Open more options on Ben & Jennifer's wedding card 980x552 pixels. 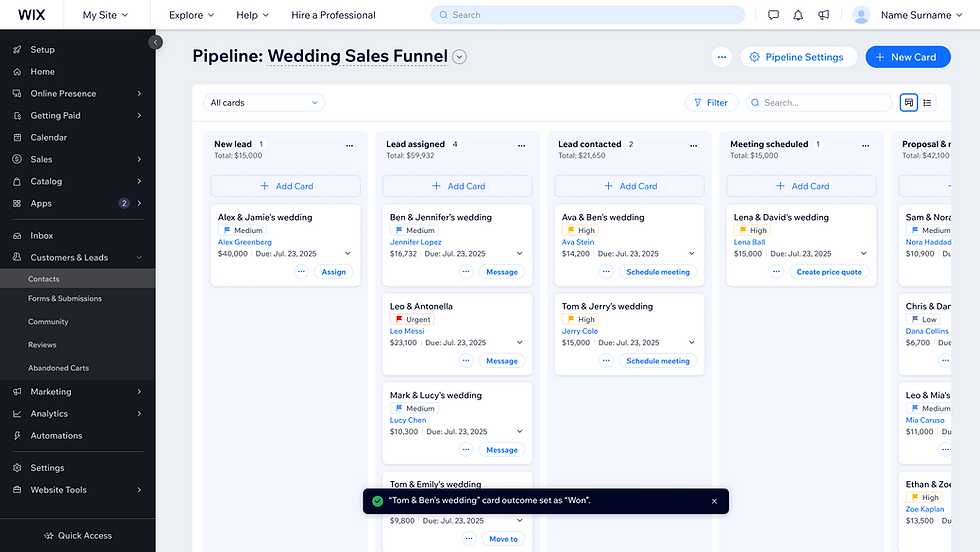(x=466, y=272)
